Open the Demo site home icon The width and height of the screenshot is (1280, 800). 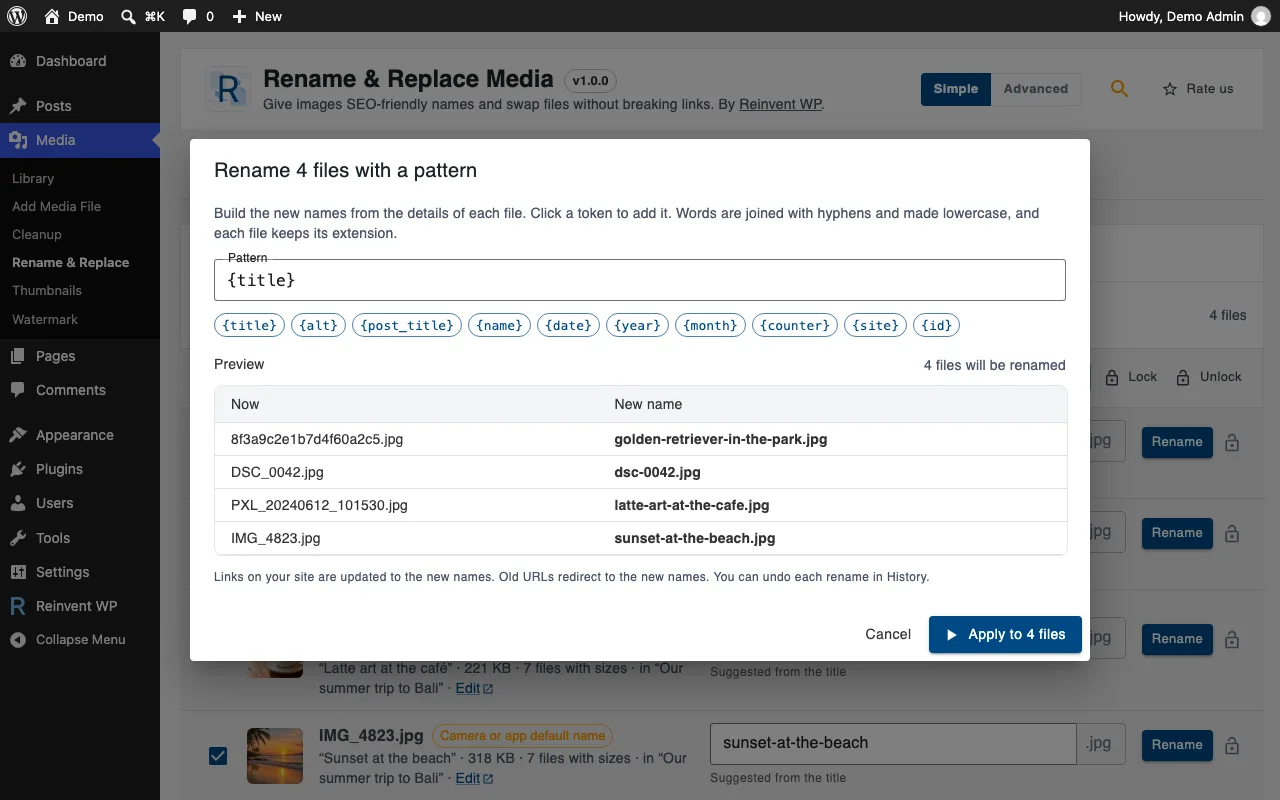click(x=52, y=16)
